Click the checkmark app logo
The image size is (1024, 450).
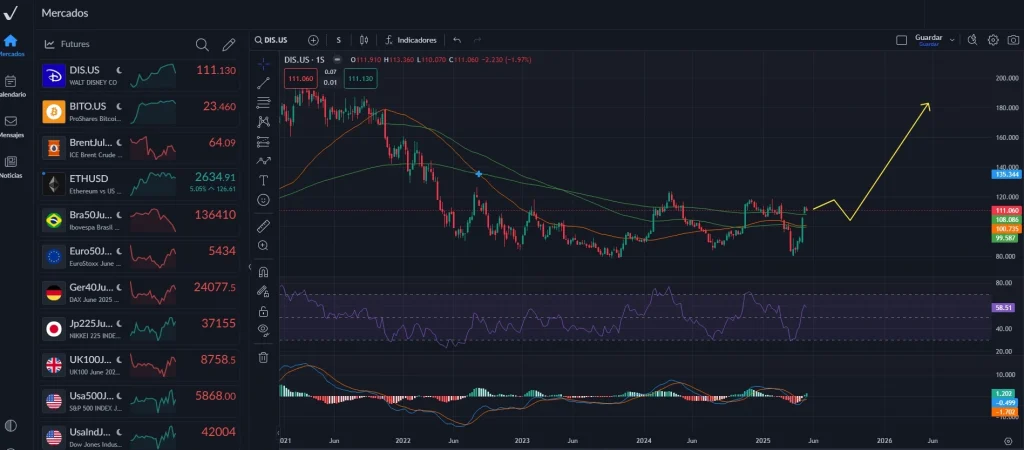[10, 12]
